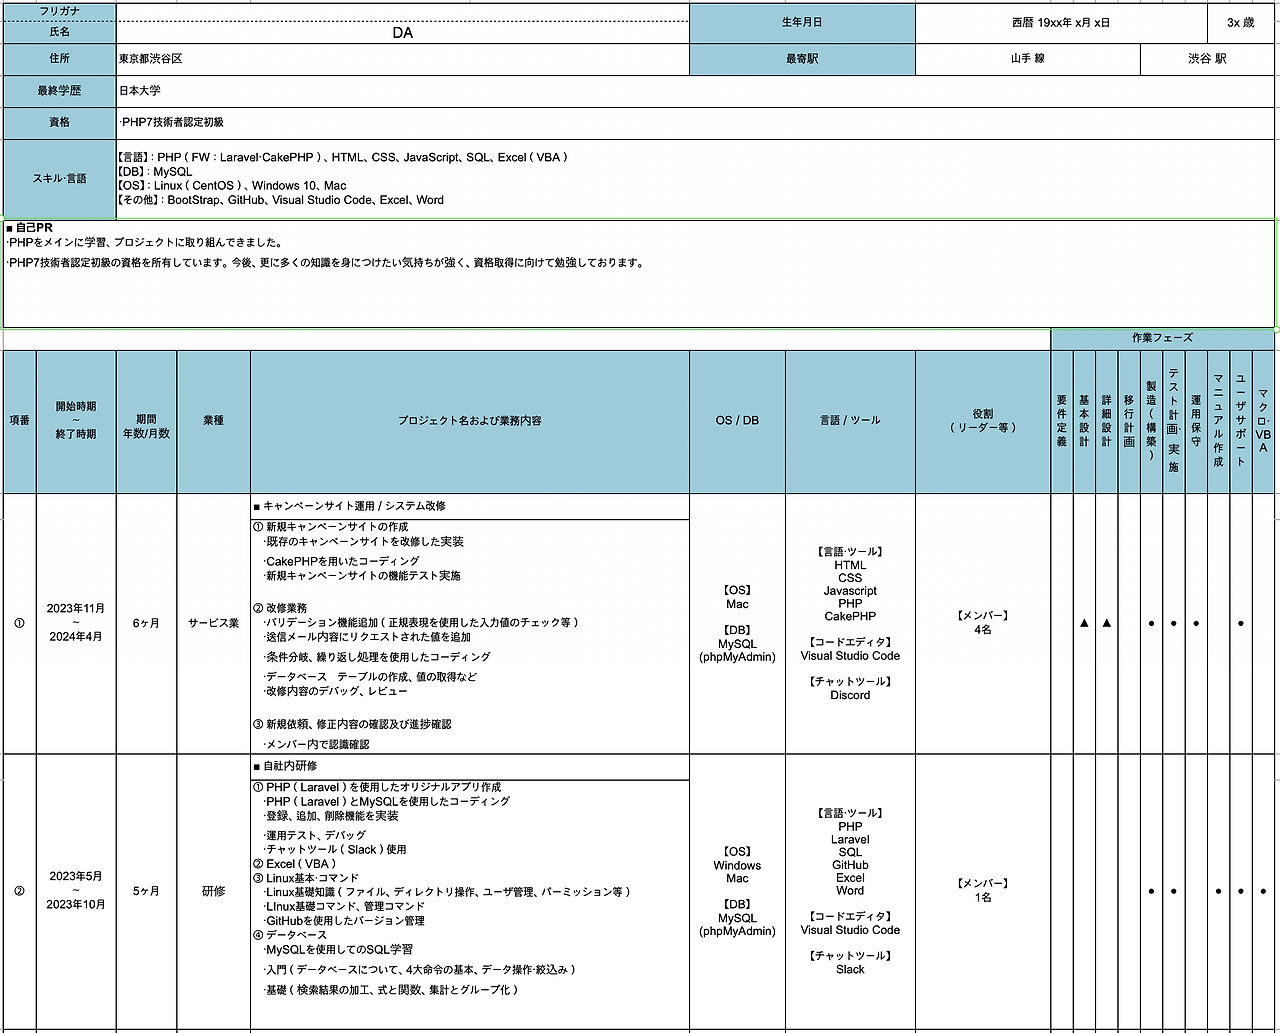Viewport: 1280px width, 1033px height.
Task: Click the スキル・言語 label cell
Action: 60,178
